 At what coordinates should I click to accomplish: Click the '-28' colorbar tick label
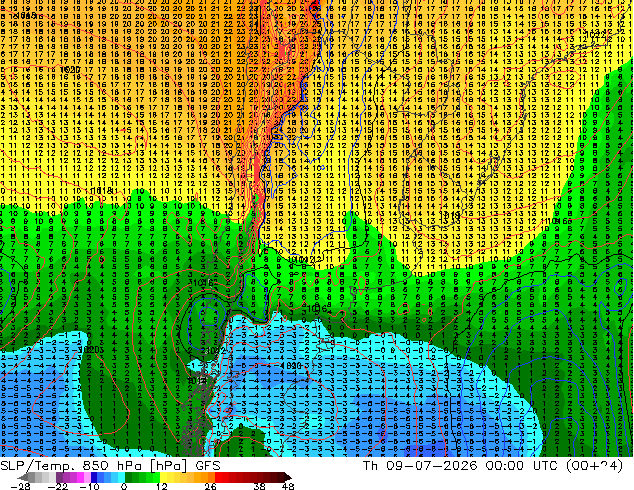pyautogui.click(x=20, y=486)
